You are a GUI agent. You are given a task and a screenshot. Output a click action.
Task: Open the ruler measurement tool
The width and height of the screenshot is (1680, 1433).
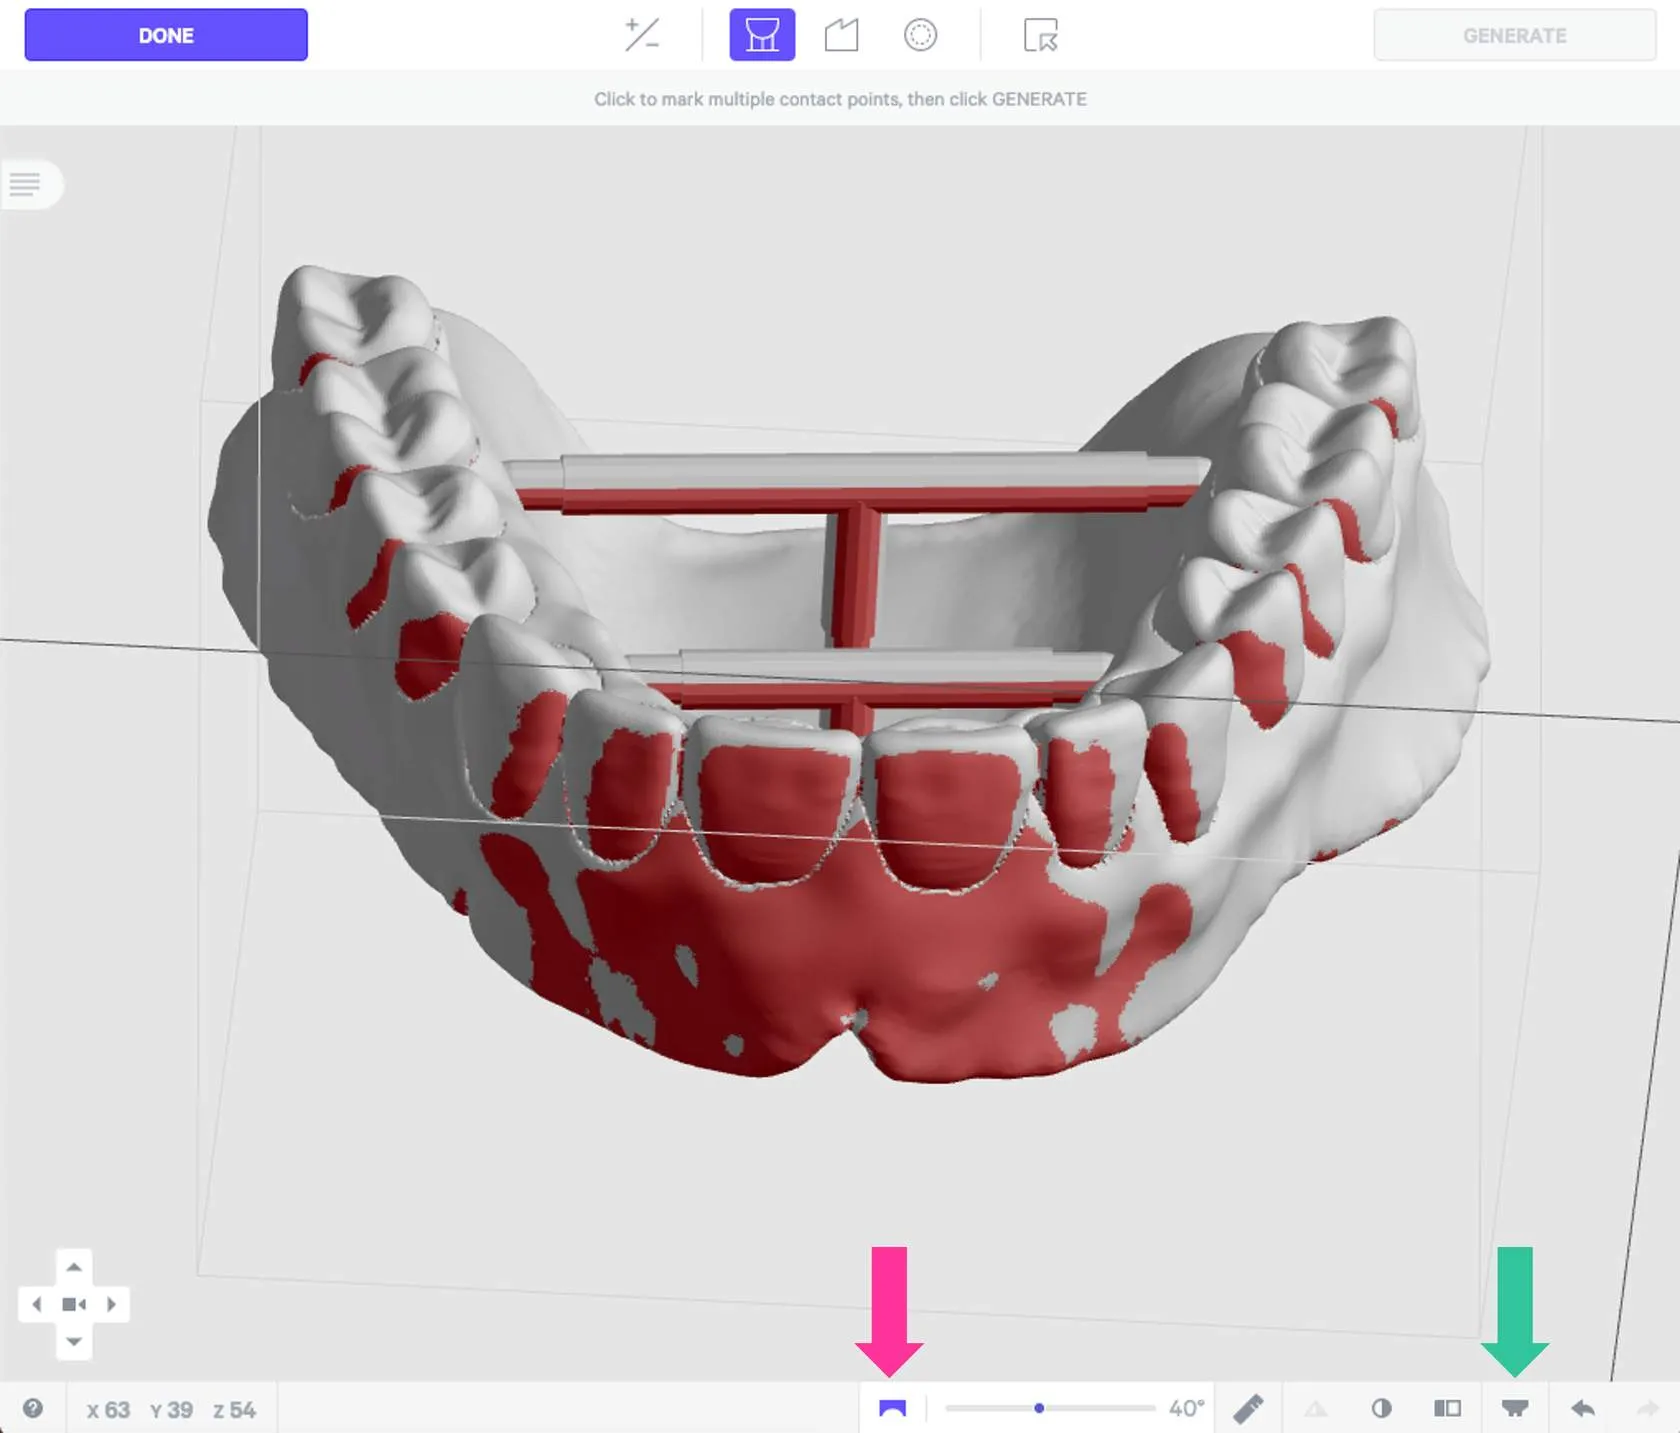click(1248, 1408)
